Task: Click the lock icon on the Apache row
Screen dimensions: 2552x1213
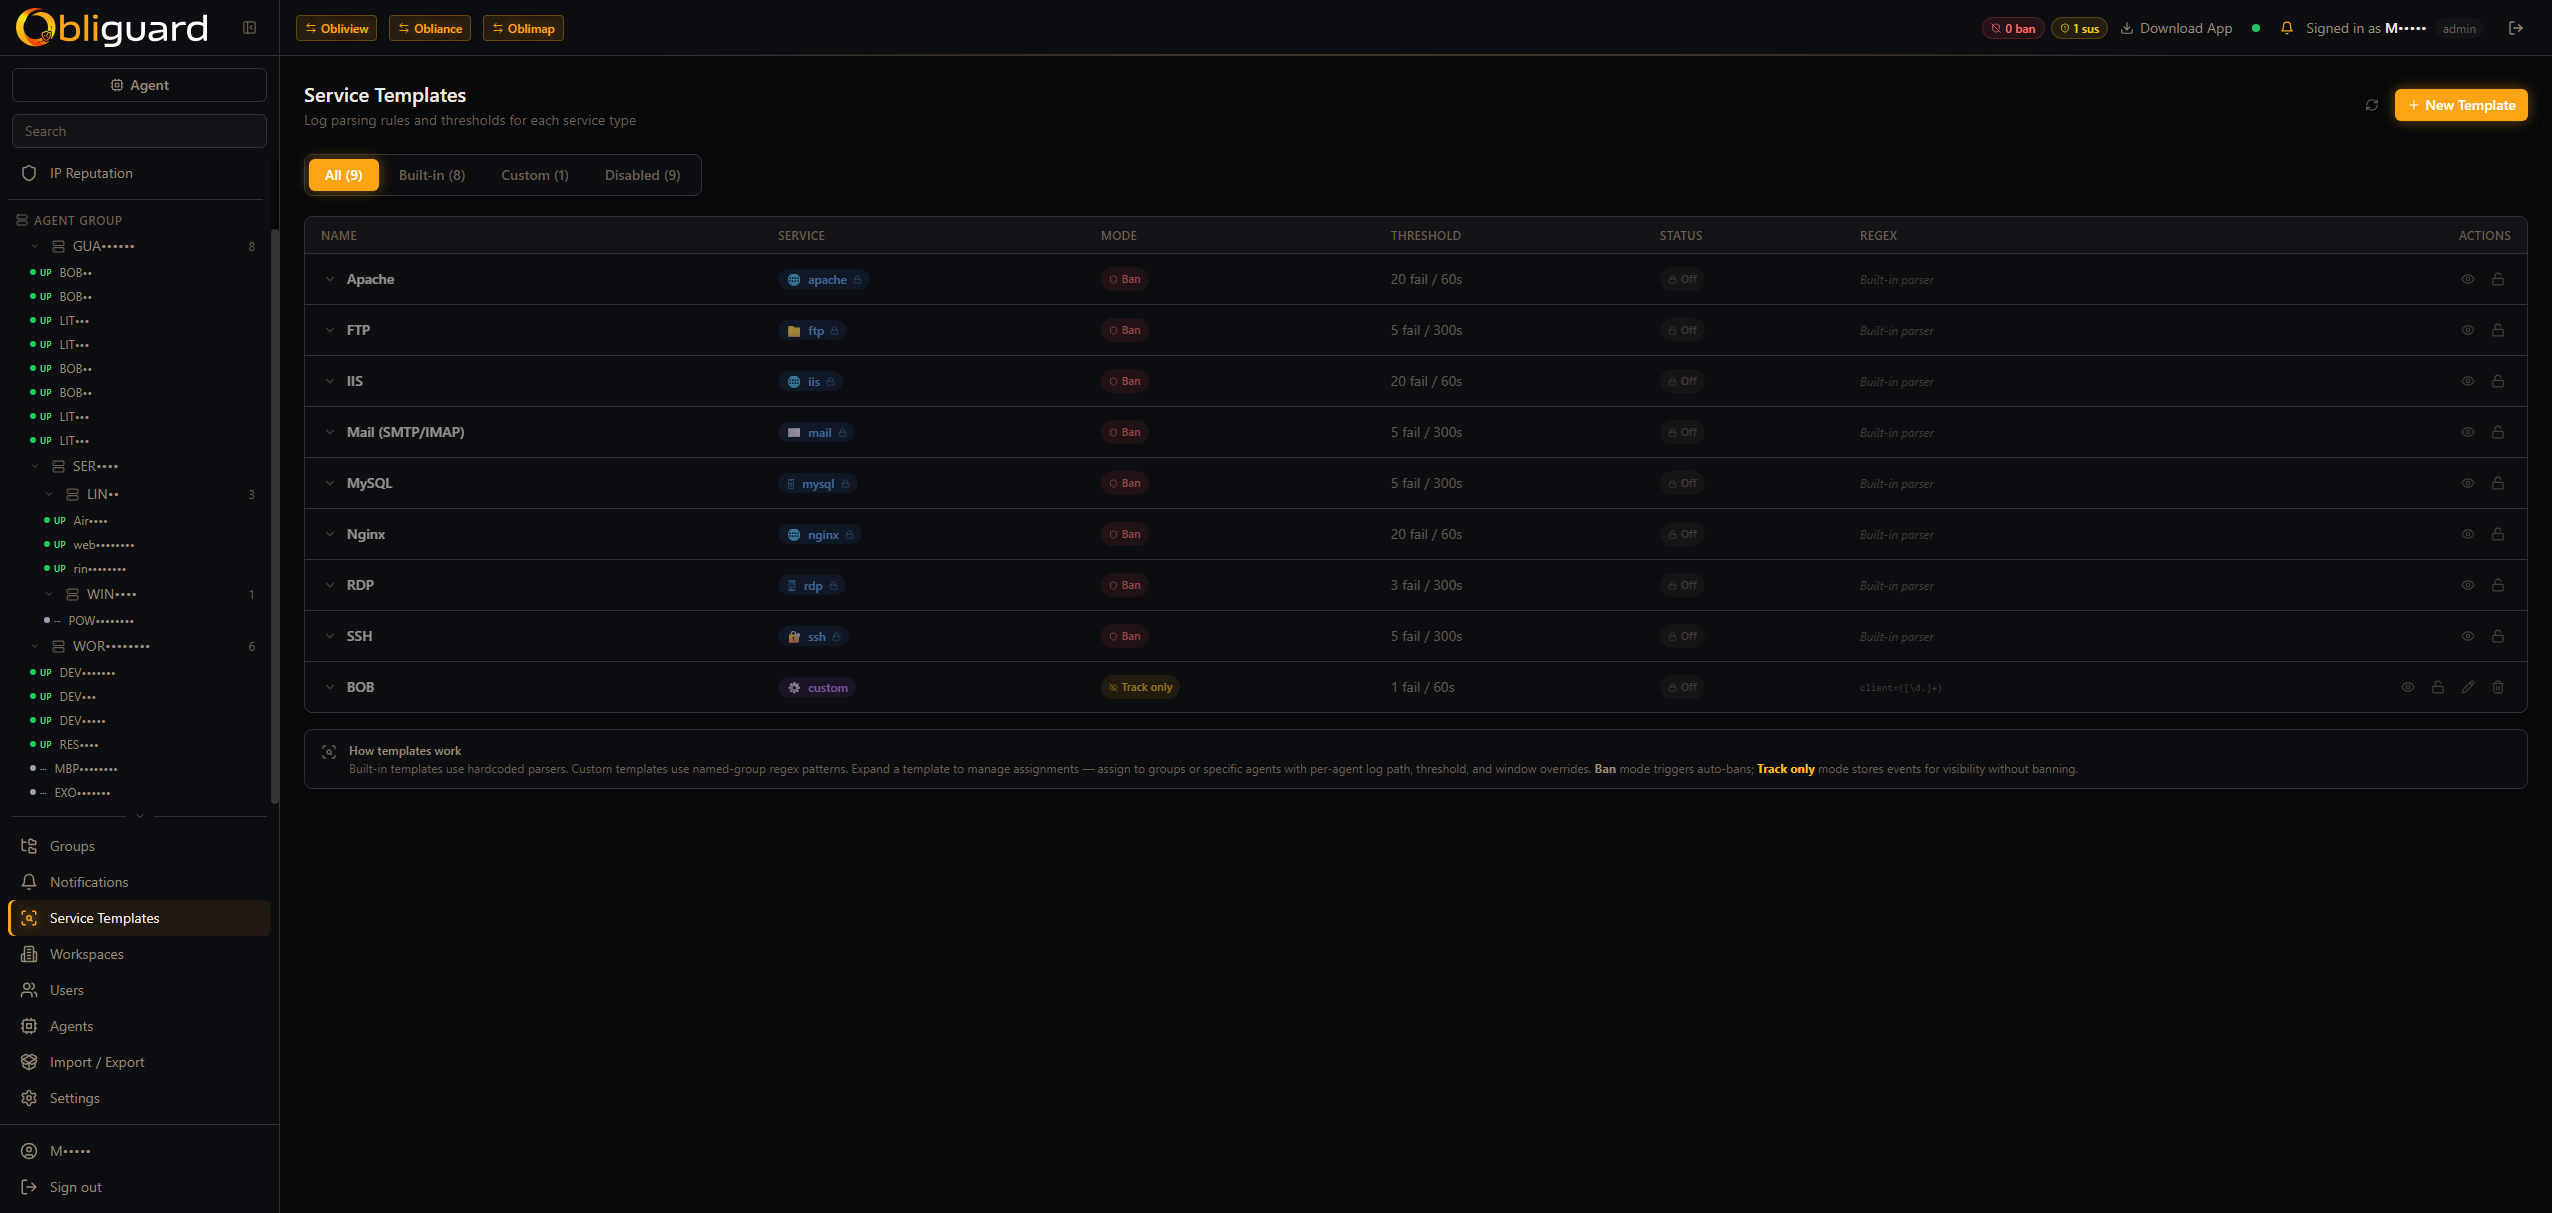Action: [x=2497, y=279]
